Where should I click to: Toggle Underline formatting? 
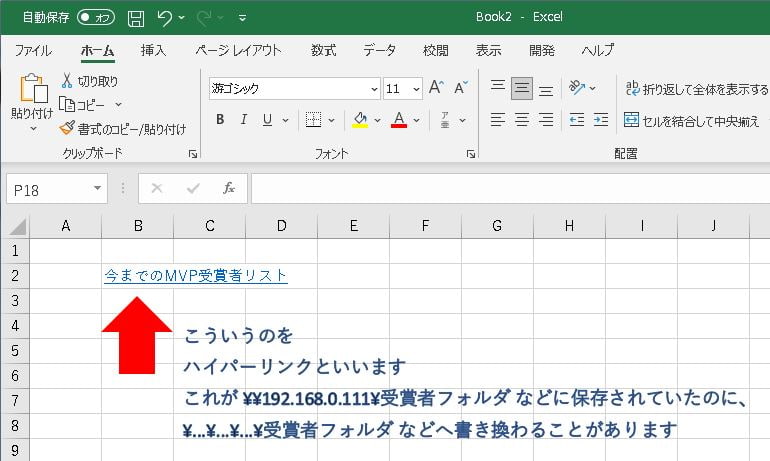267,119
